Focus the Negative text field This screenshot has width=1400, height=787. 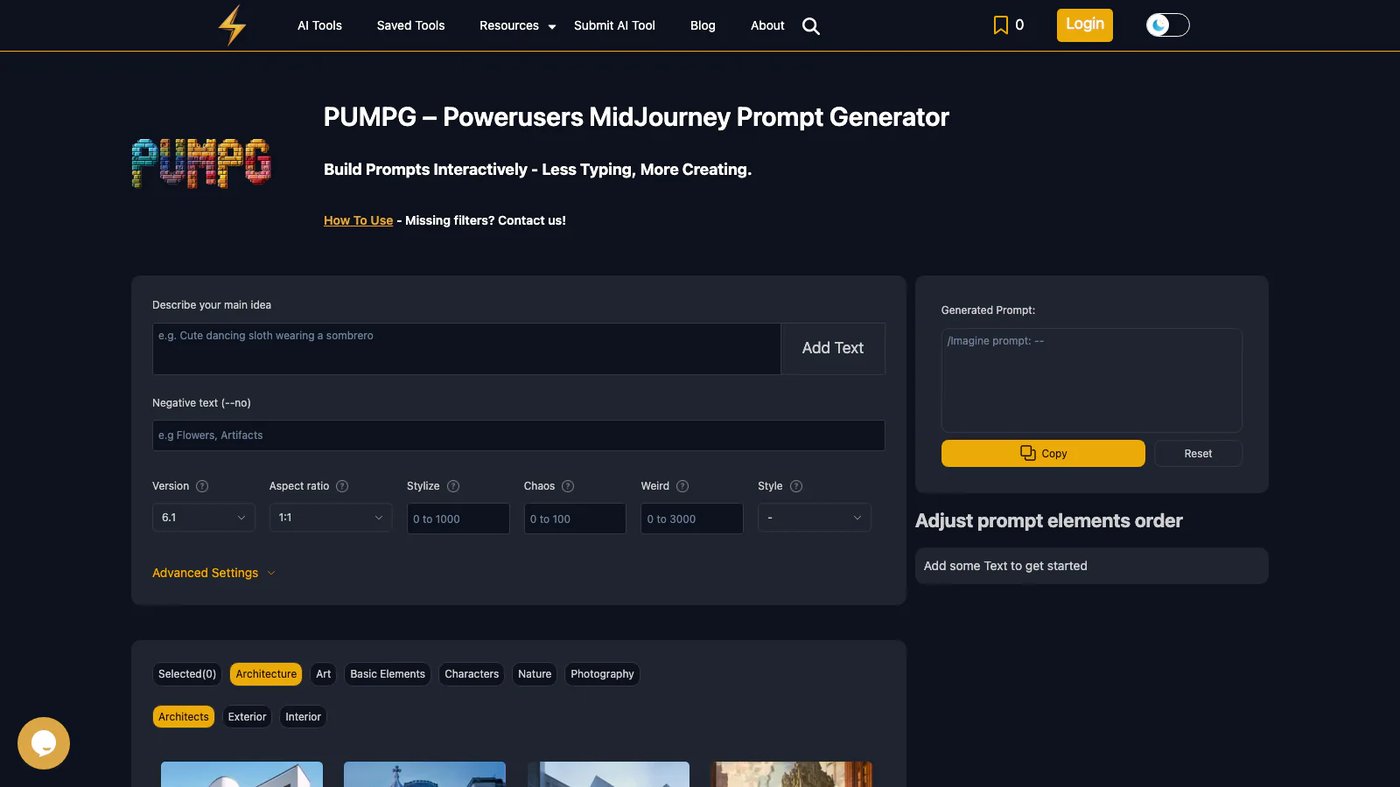pyautogui.click(x=518, y=435)
